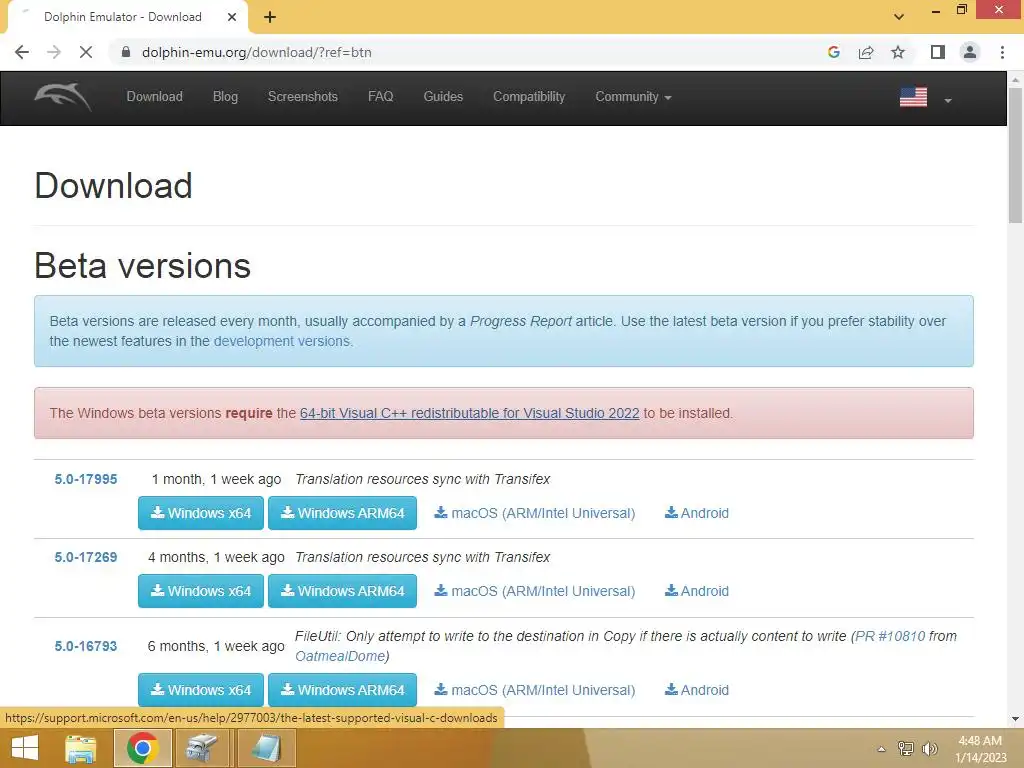Bookmark this page with the star

(x=898, y=52)
